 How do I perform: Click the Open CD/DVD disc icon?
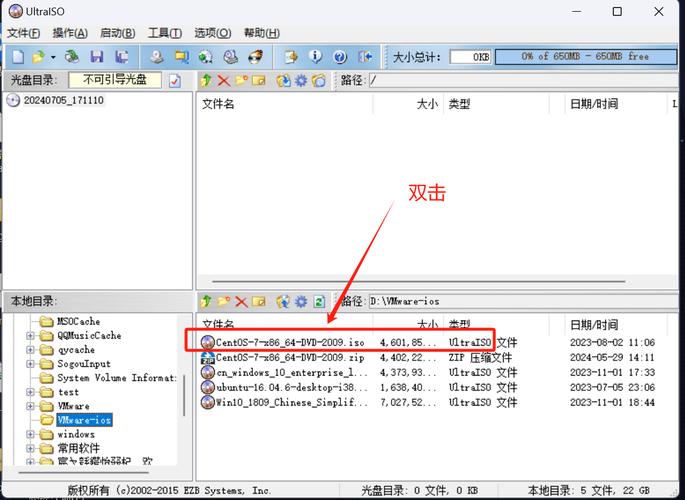pyautogui.click(x=72, y=57)
